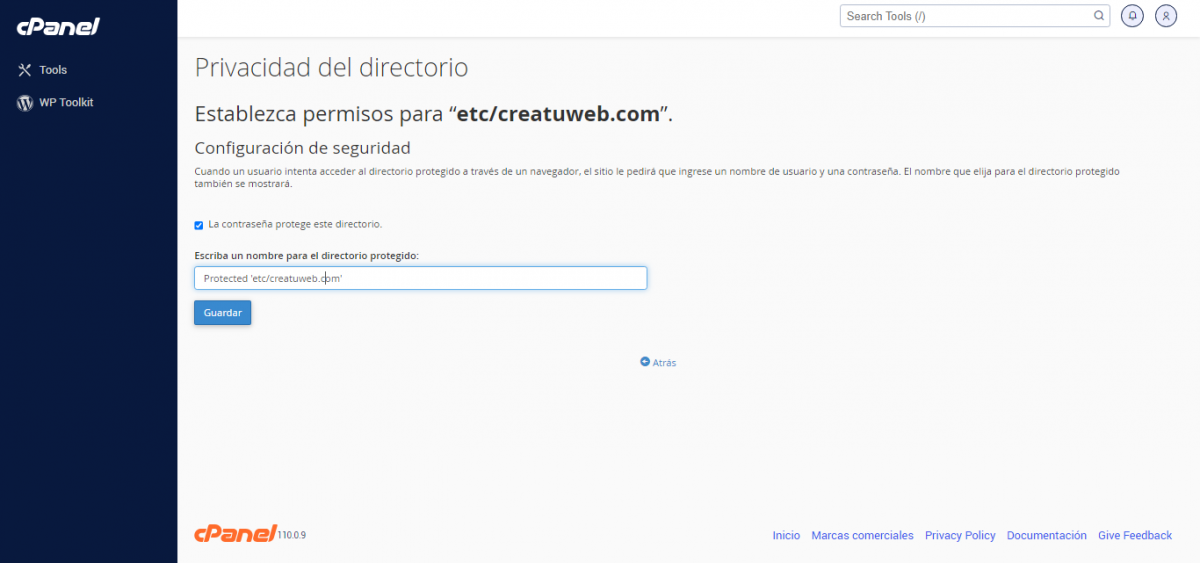Open the user account menu icon
Screen dimensions: 1200x563
[1165, 16]
